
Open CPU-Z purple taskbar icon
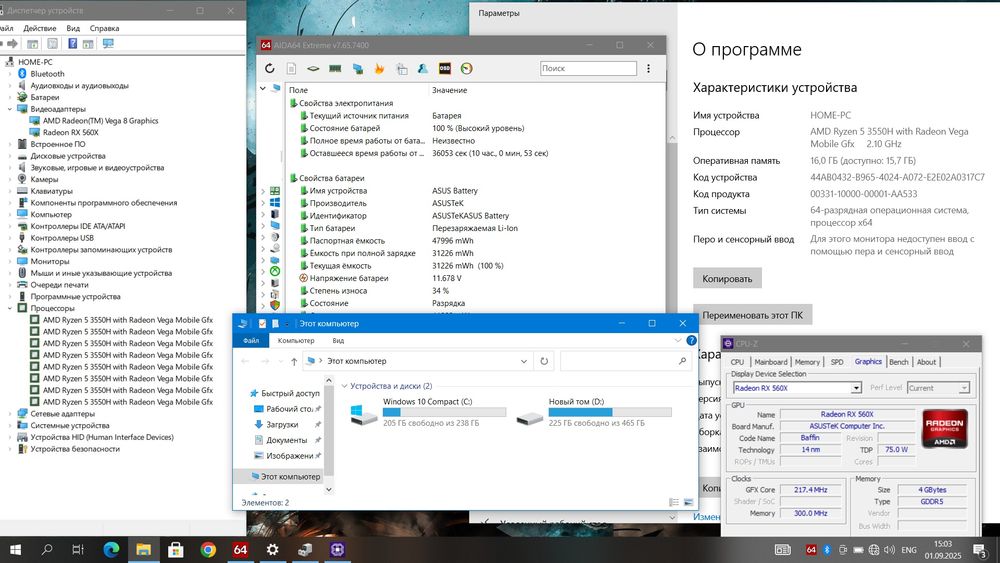(337, 549)
